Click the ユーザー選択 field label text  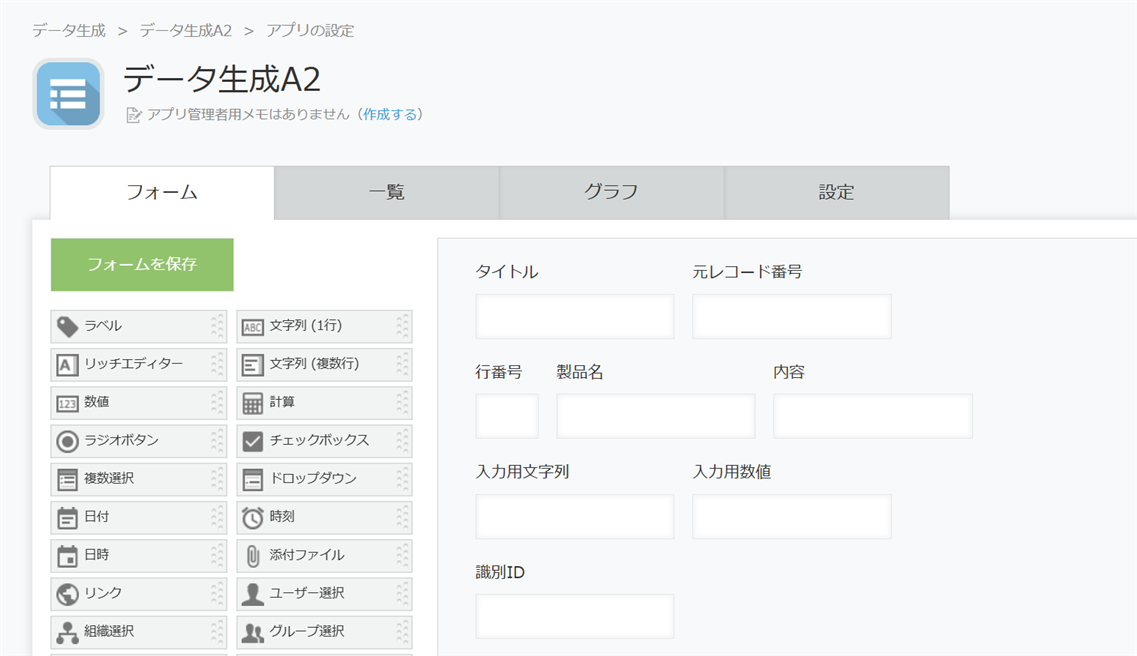[307, 593]
